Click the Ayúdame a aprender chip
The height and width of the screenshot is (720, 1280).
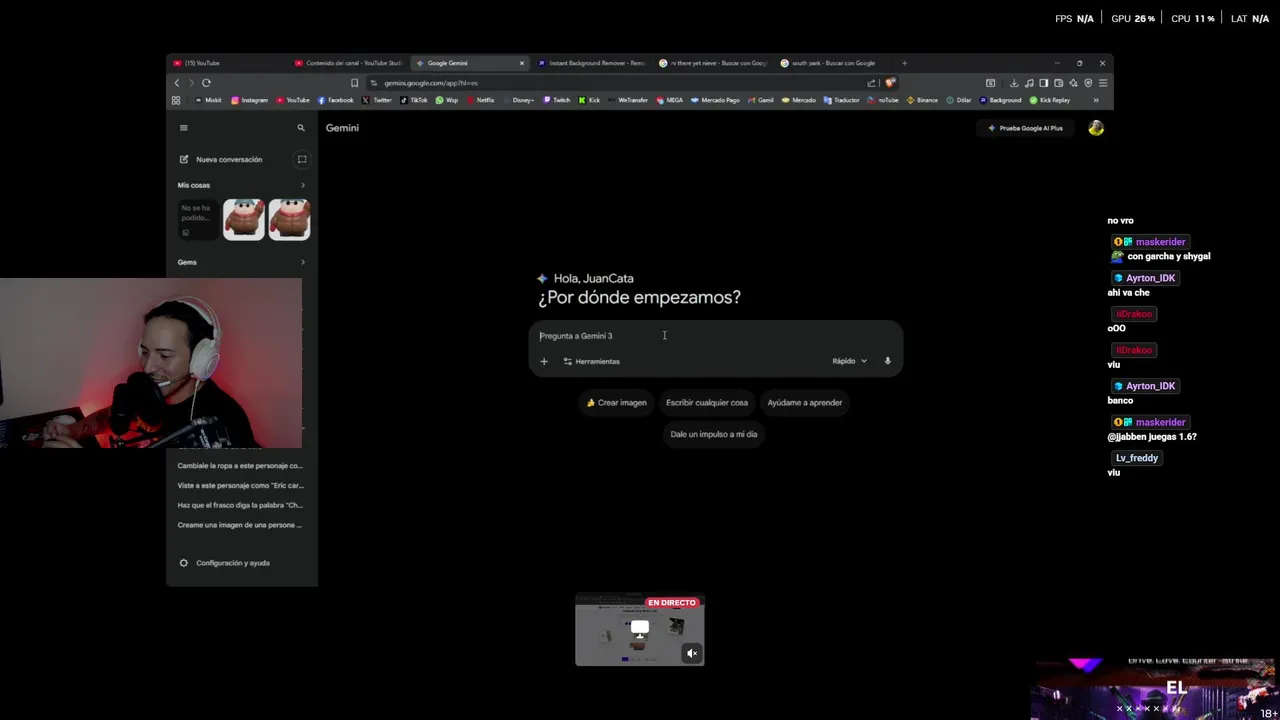click(x=805, y=403)
